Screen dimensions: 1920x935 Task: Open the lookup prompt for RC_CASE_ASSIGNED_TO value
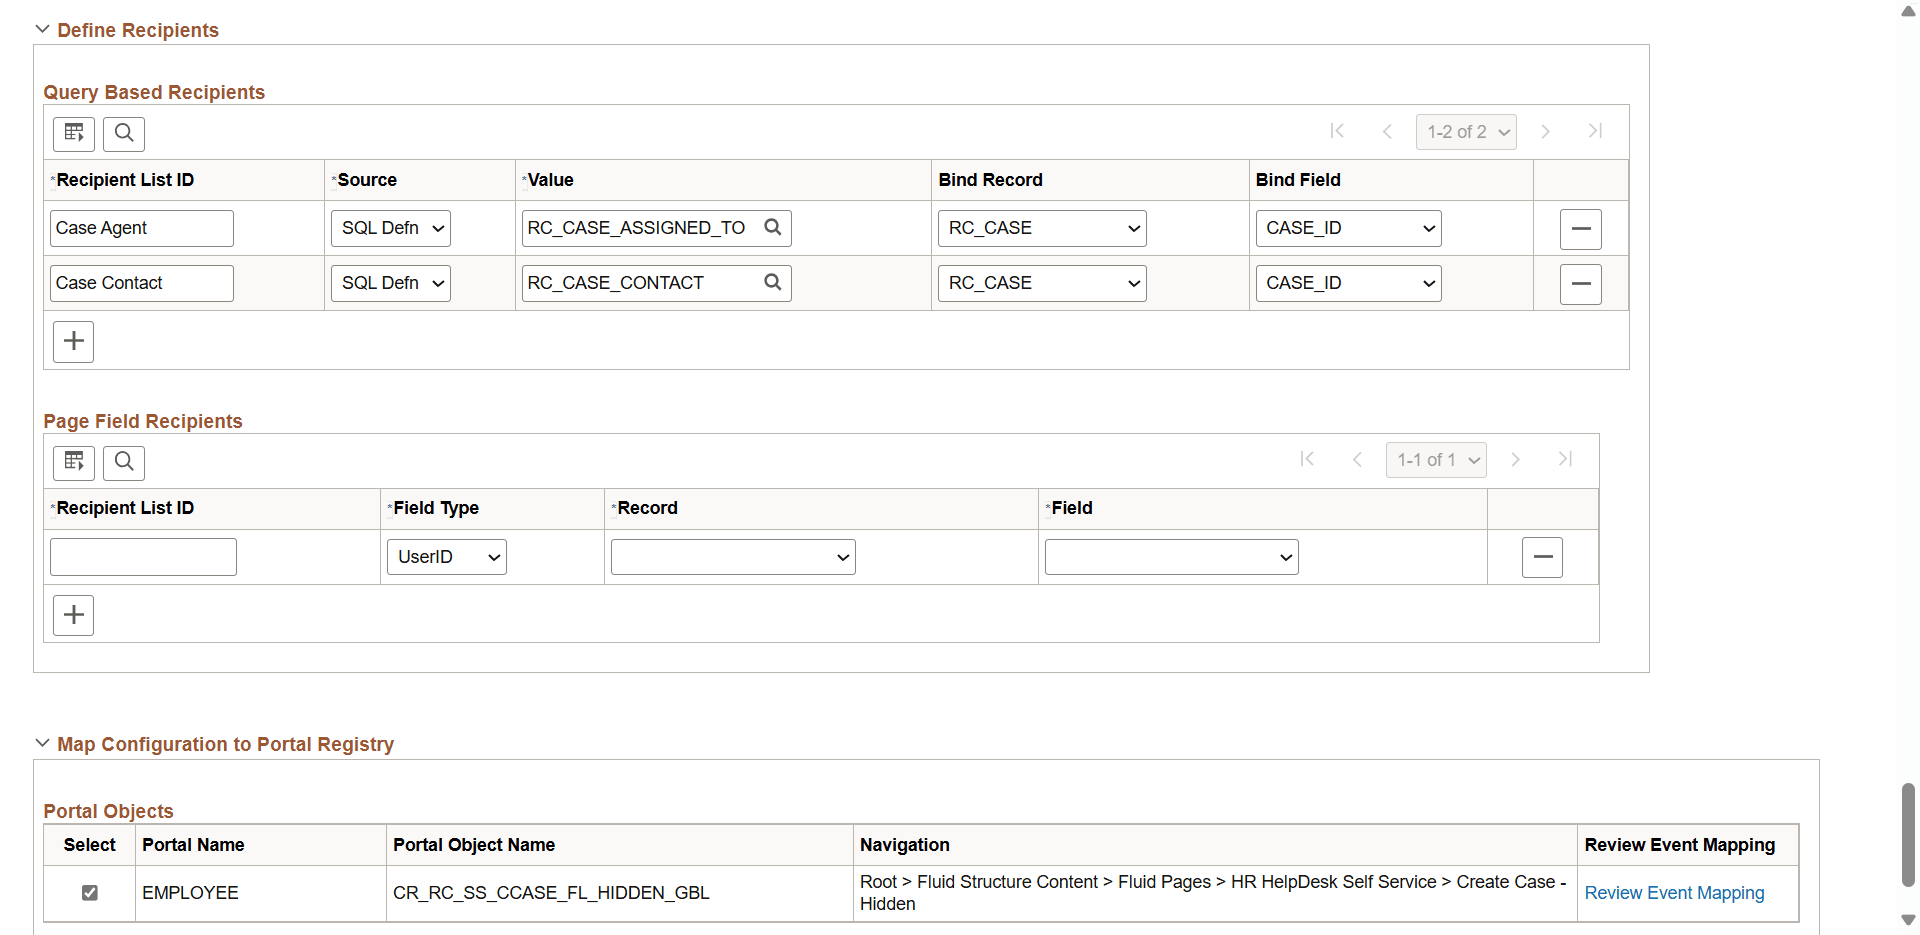click(x=772, y=227)
